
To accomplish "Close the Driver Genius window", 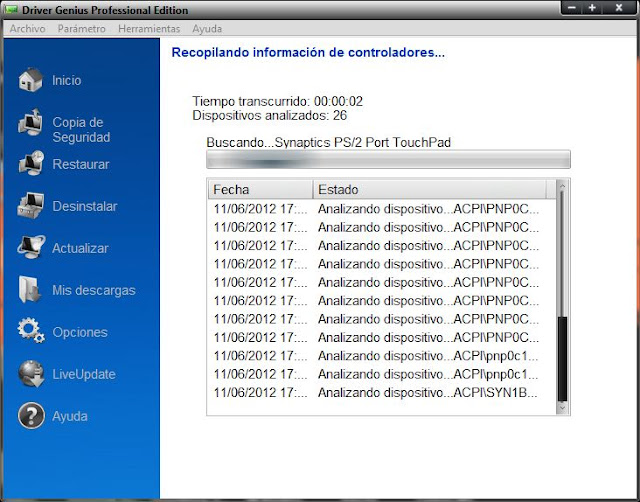I will (619, 8).
